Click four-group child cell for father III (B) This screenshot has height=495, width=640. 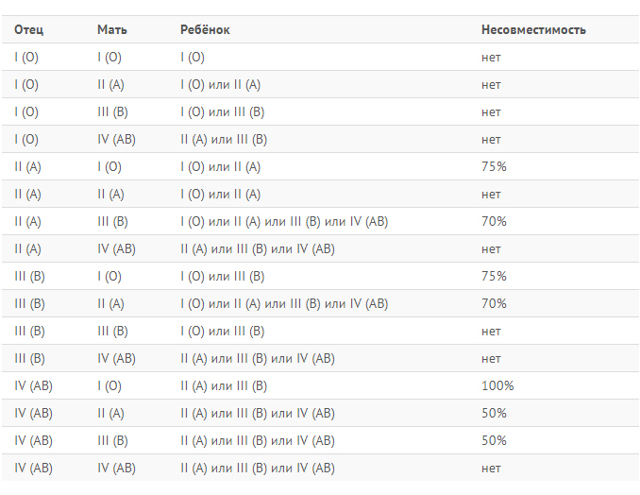tap(284, 304)
